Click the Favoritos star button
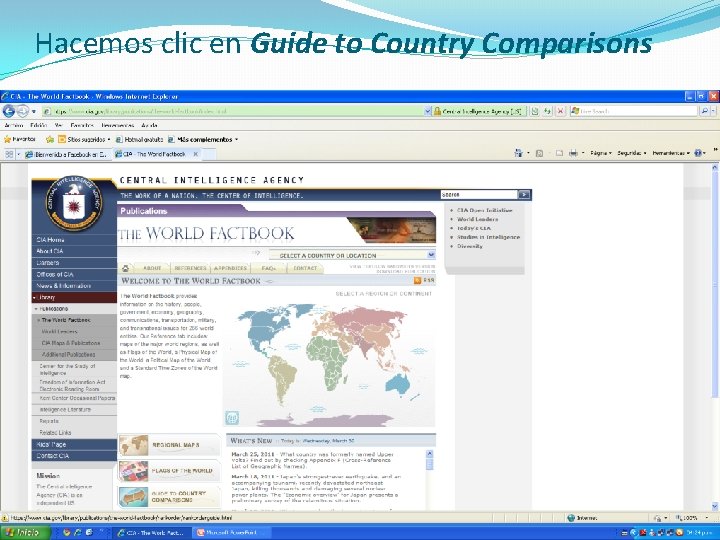 click(x=20, y=139)
